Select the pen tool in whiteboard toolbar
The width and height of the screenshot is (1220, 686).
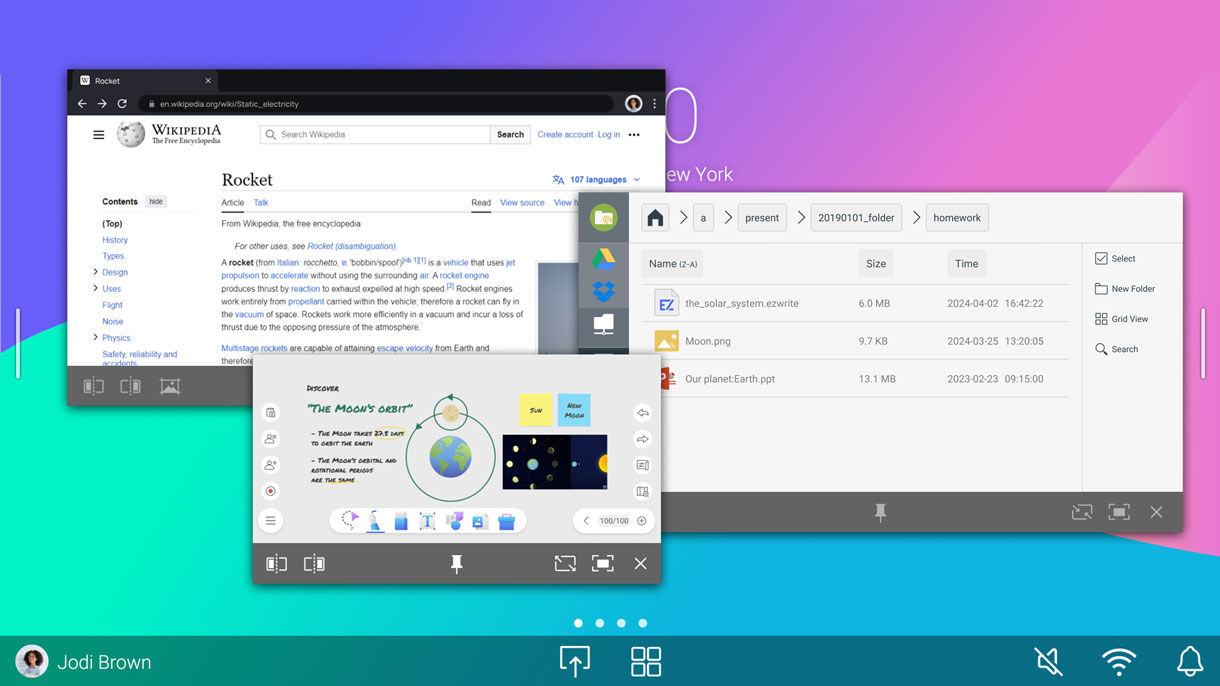point(375,521)
